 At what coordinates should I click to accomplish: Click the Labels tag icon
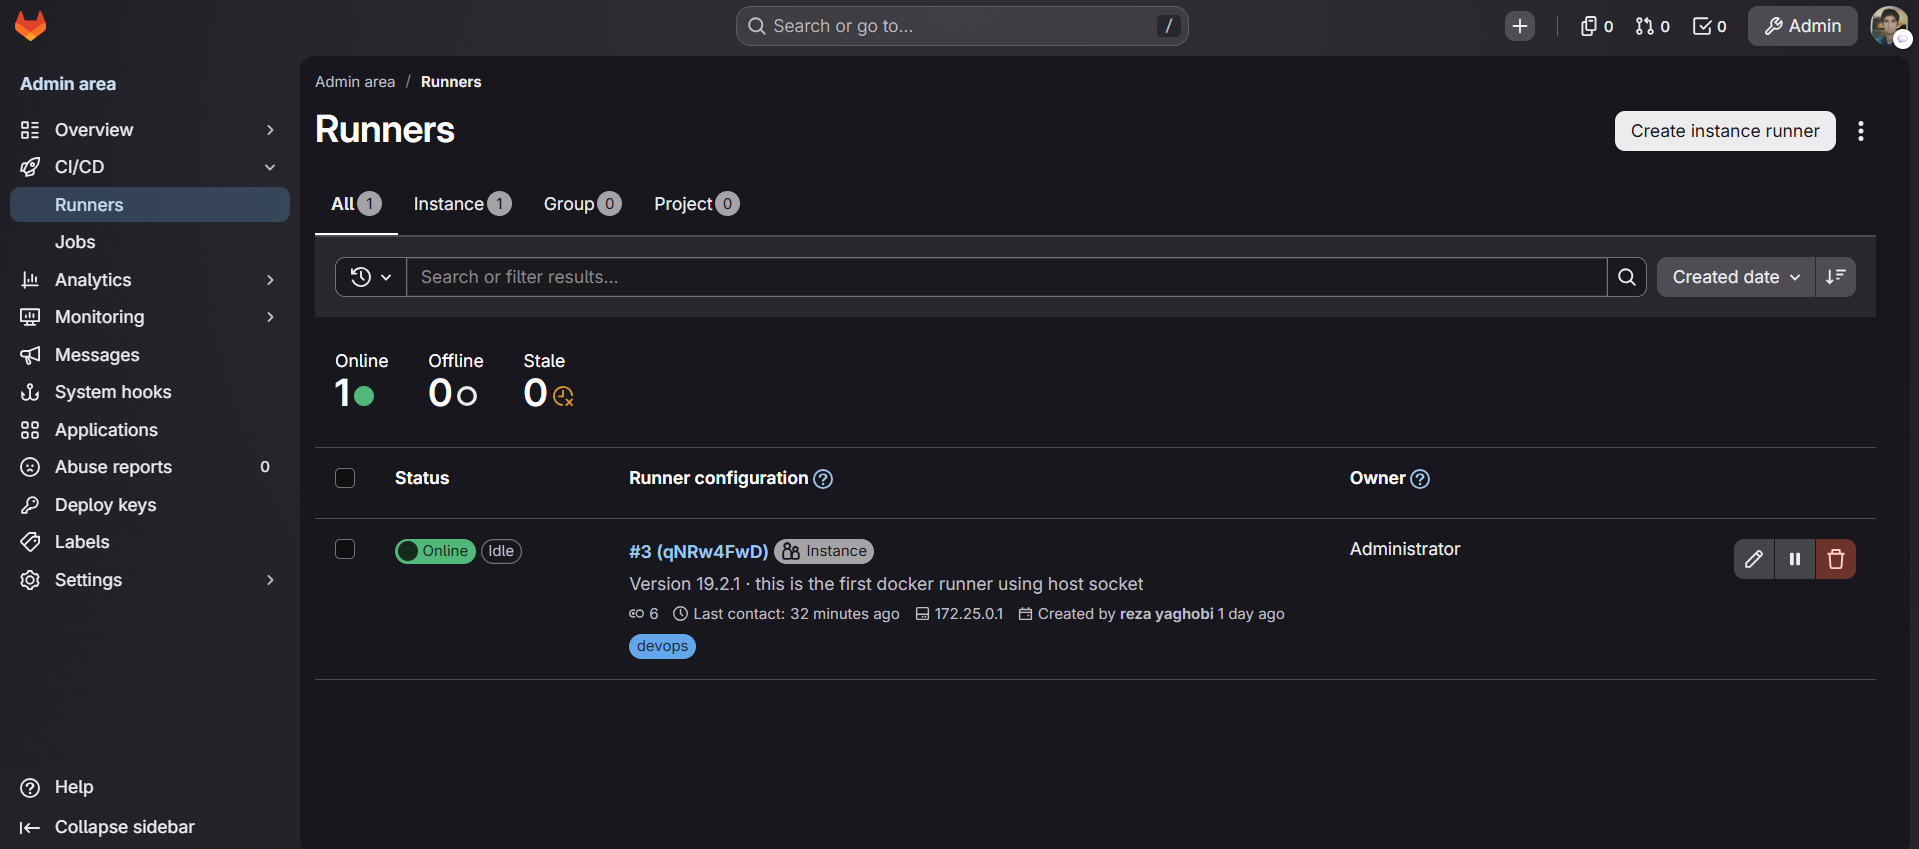pyautogui.click(x=30, y=542)
